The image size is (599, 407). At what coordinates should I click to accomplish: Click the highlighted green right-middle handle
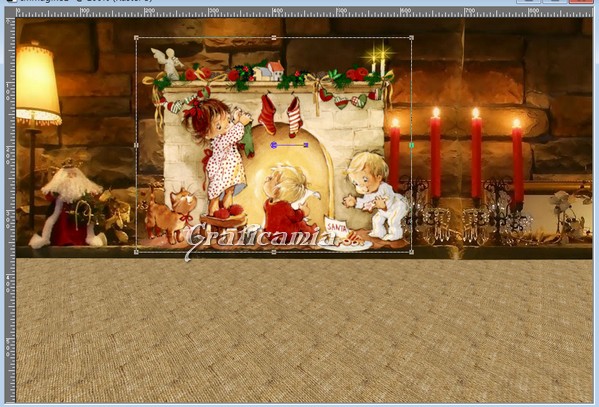[x=411, y=145]
